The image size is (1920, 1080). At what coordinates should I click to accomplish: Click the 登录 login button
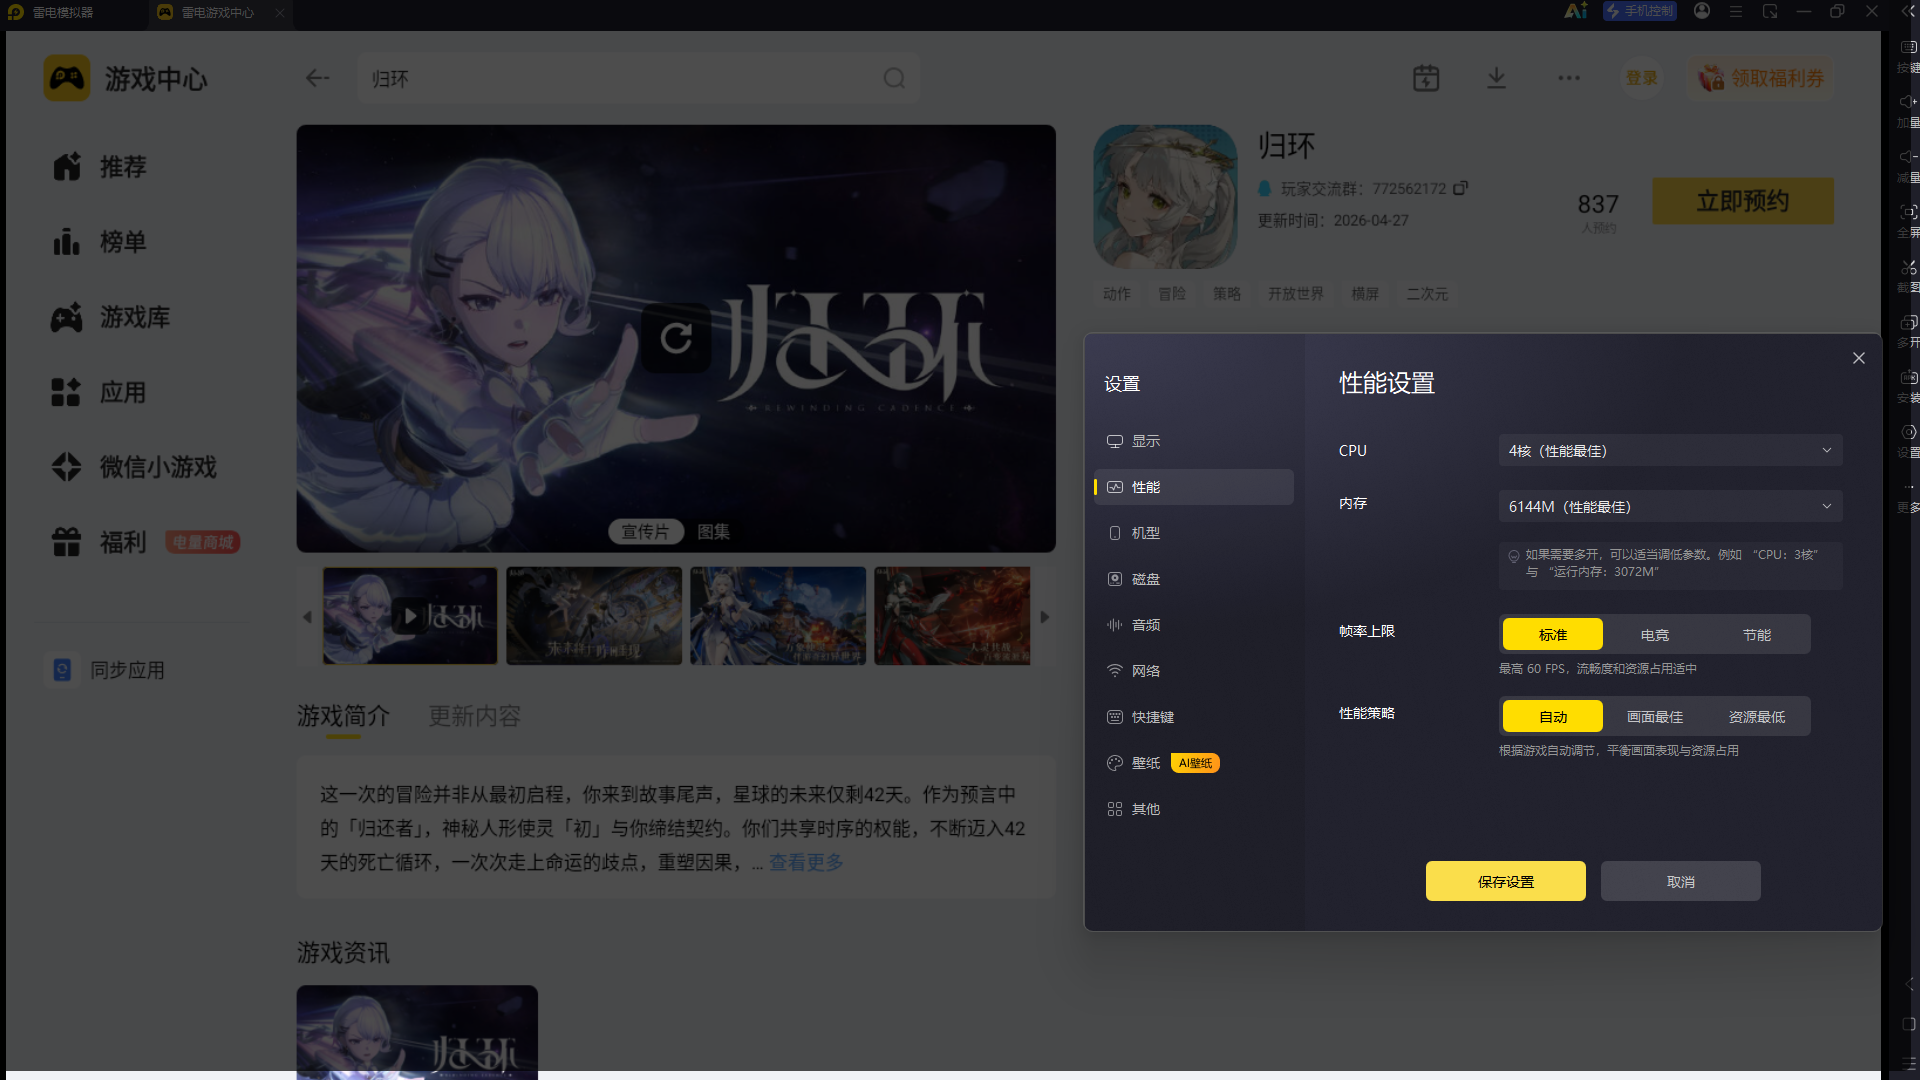1641,78
